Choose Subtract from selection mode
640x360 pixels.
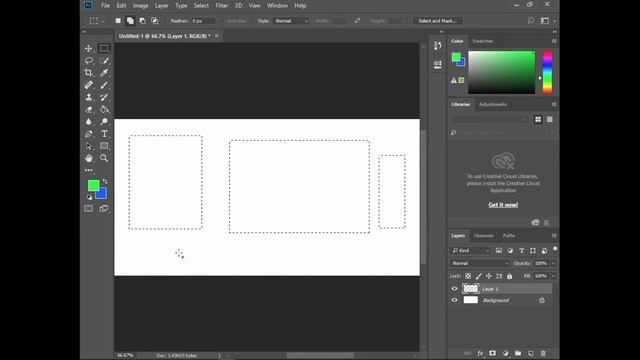click(x=142, y=20)
